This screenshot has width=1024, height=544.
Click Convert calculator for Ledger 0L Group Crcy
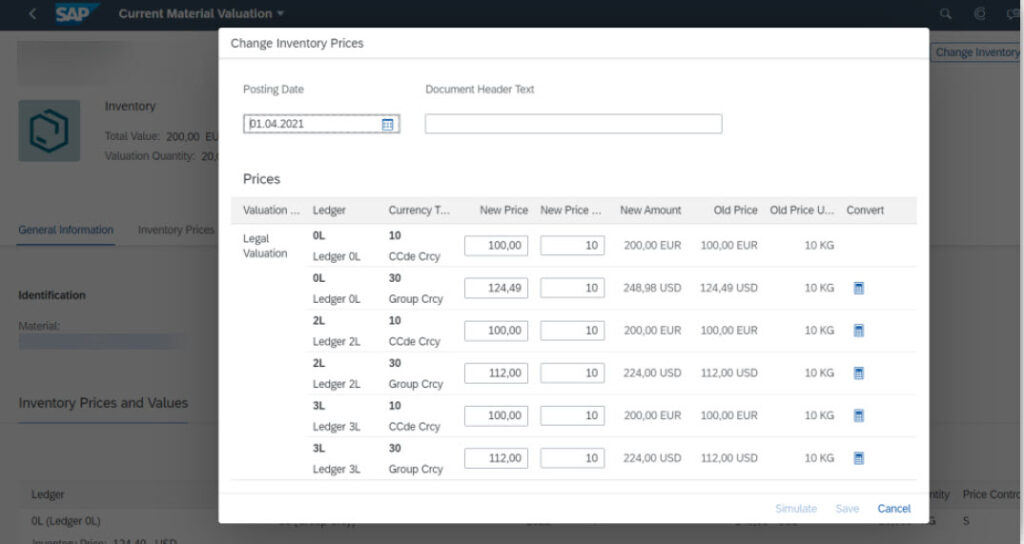pos(858,288)
